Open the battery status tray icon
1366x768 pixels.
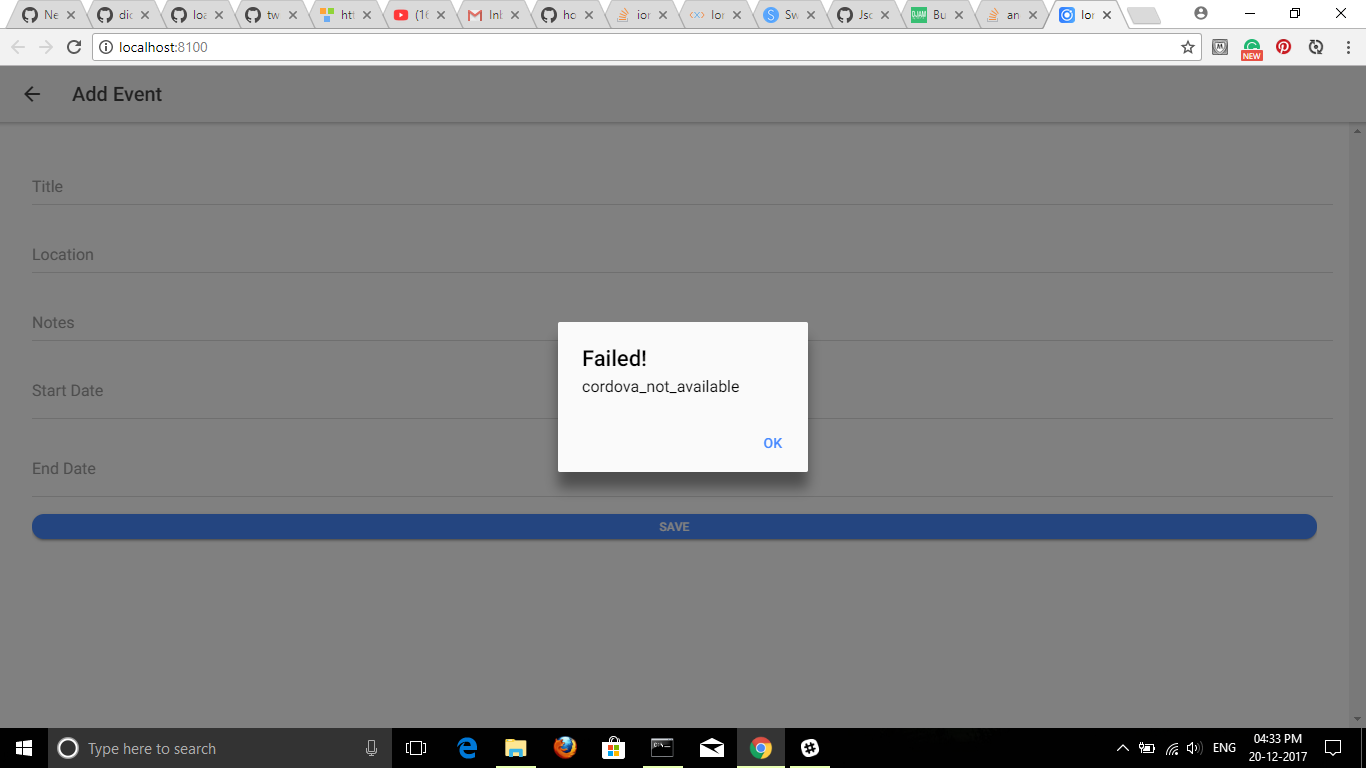[x=1147, y=748]
